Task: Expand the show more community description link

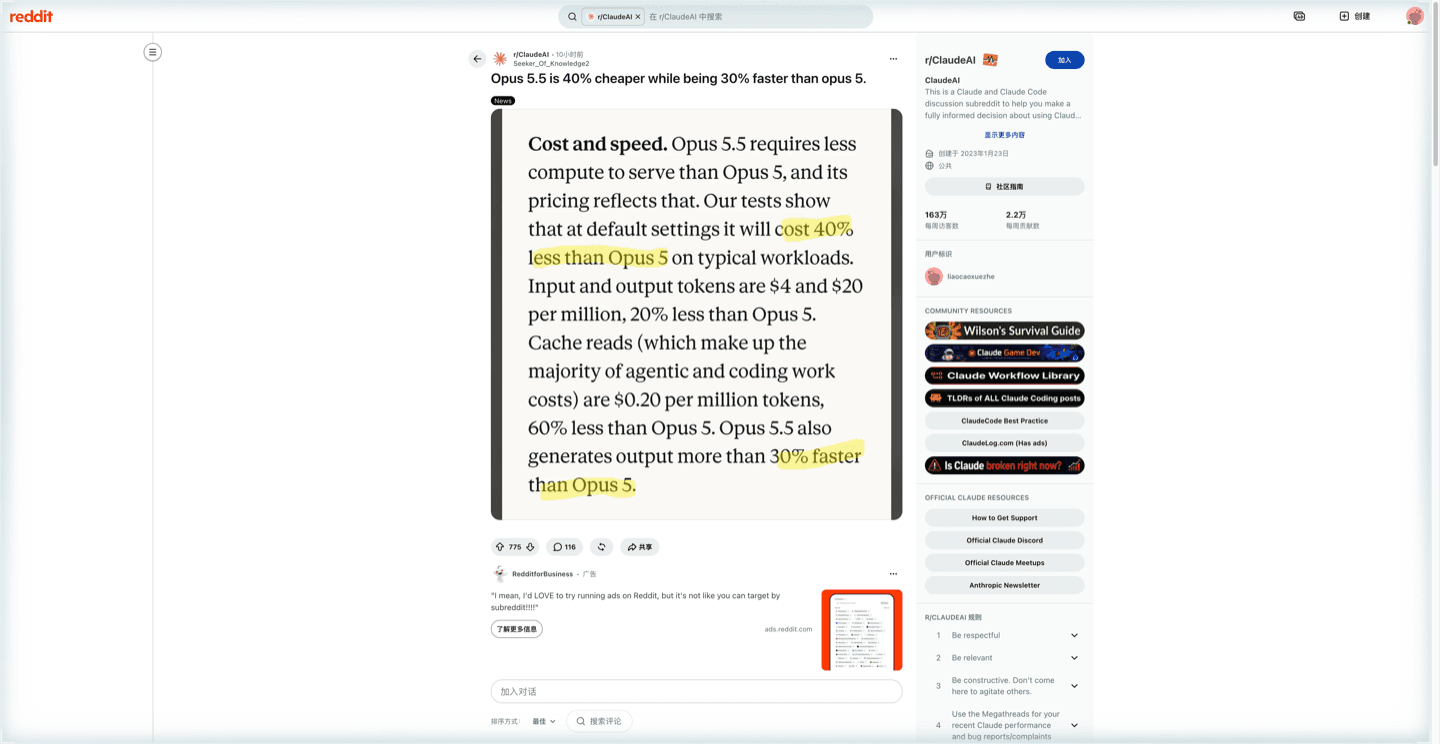Action: [x=1004, y=135]
